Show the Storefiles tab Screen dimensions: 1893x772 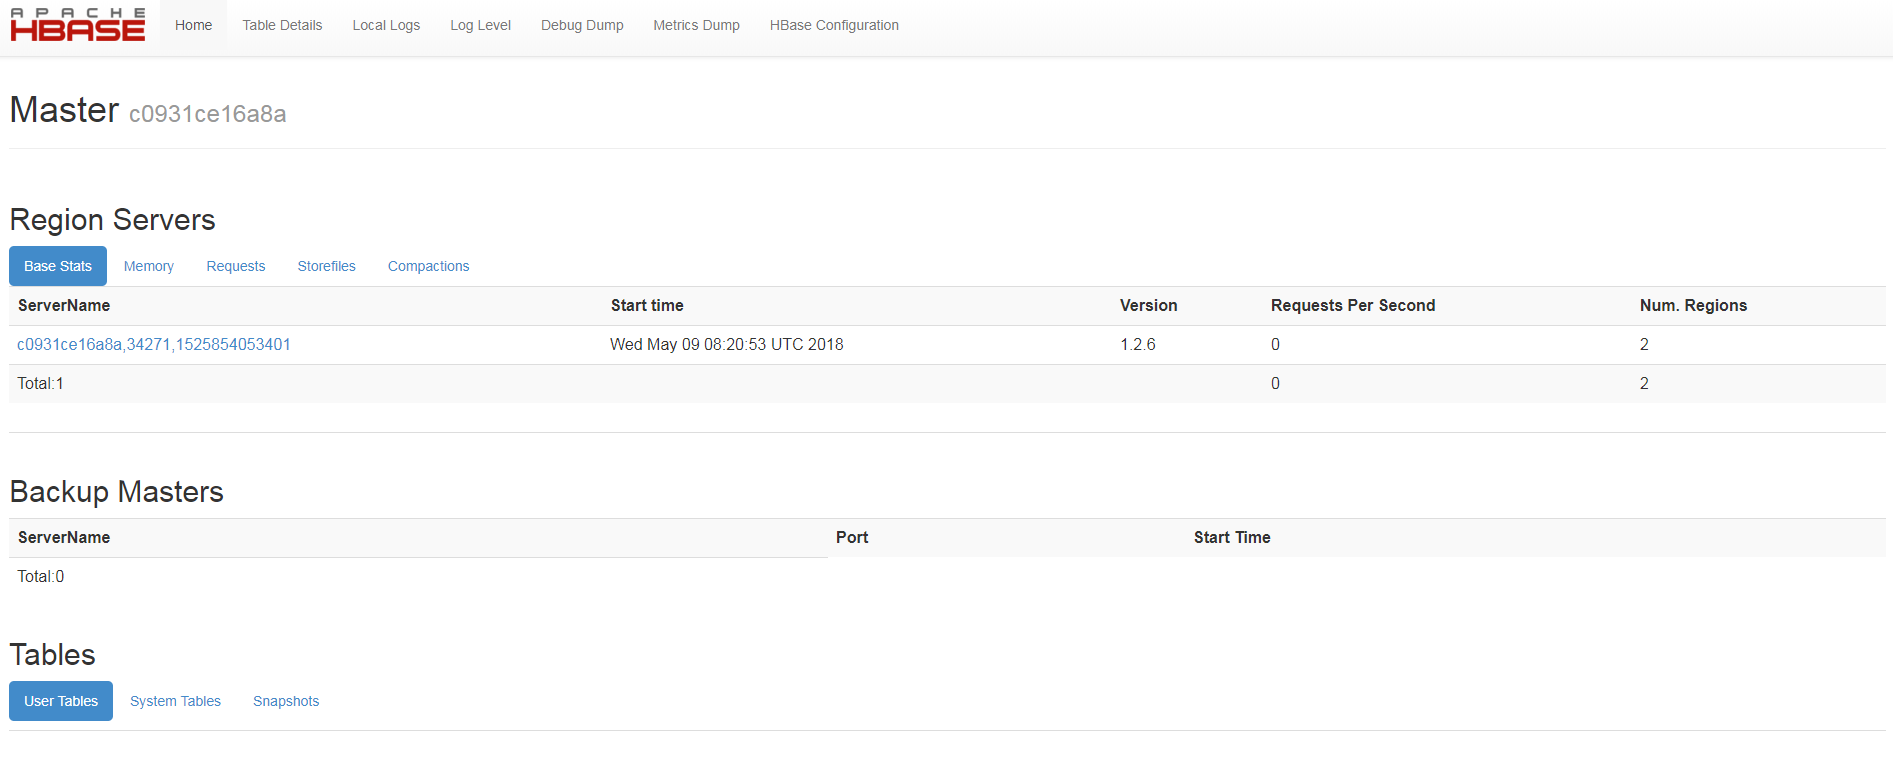point(326,266)
